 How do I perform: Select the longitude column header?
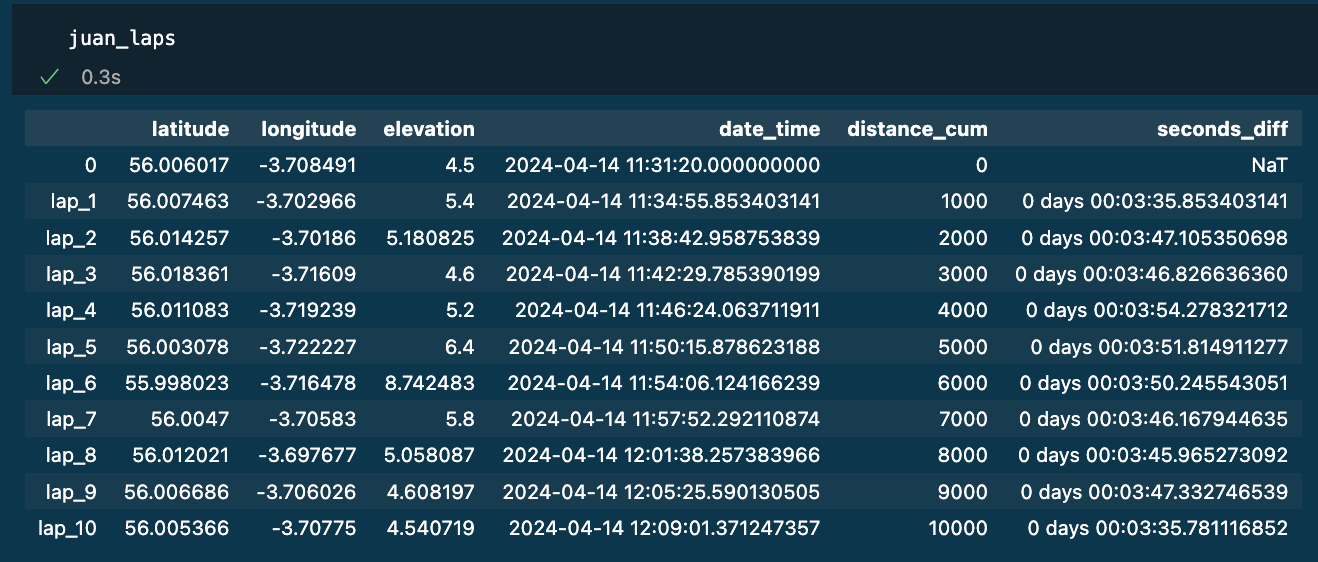pos(308,129)
